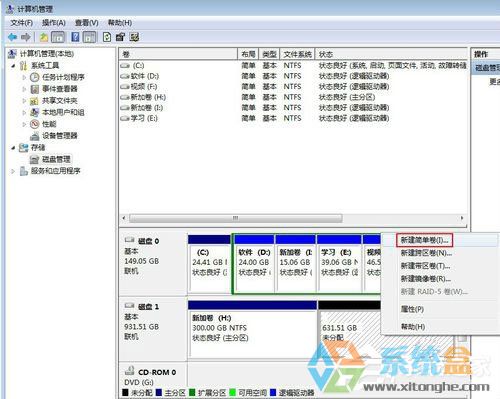Expand the 性能 node arrow
Image resolution: width=500 pixels, height=399 pixels.
[x=24, y=124]
